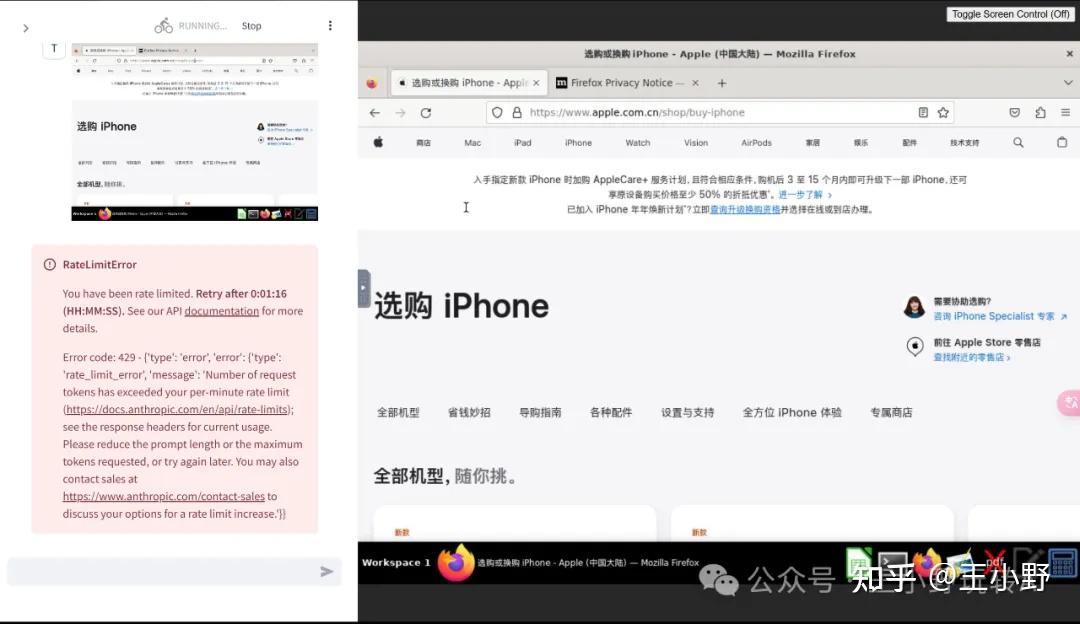1080x624 pixels.
Task: Click Workspace 1 label in the taskbar
Action: click(396, 563)
